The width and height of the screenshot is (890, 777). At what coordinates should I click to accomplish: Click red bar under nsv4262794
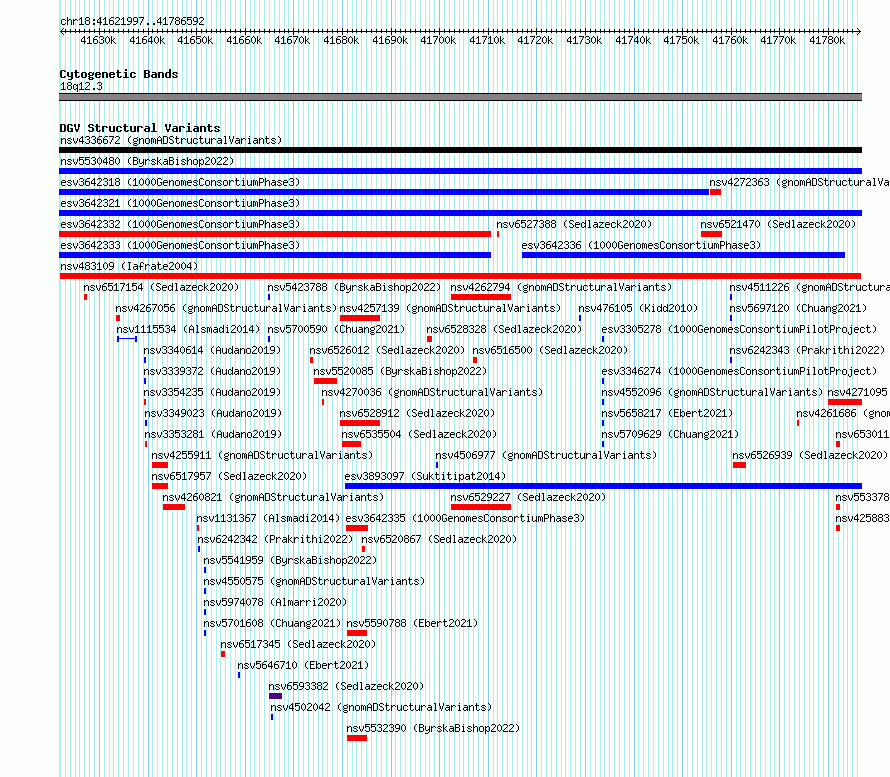pyautogui.click(x=481, y=297)
